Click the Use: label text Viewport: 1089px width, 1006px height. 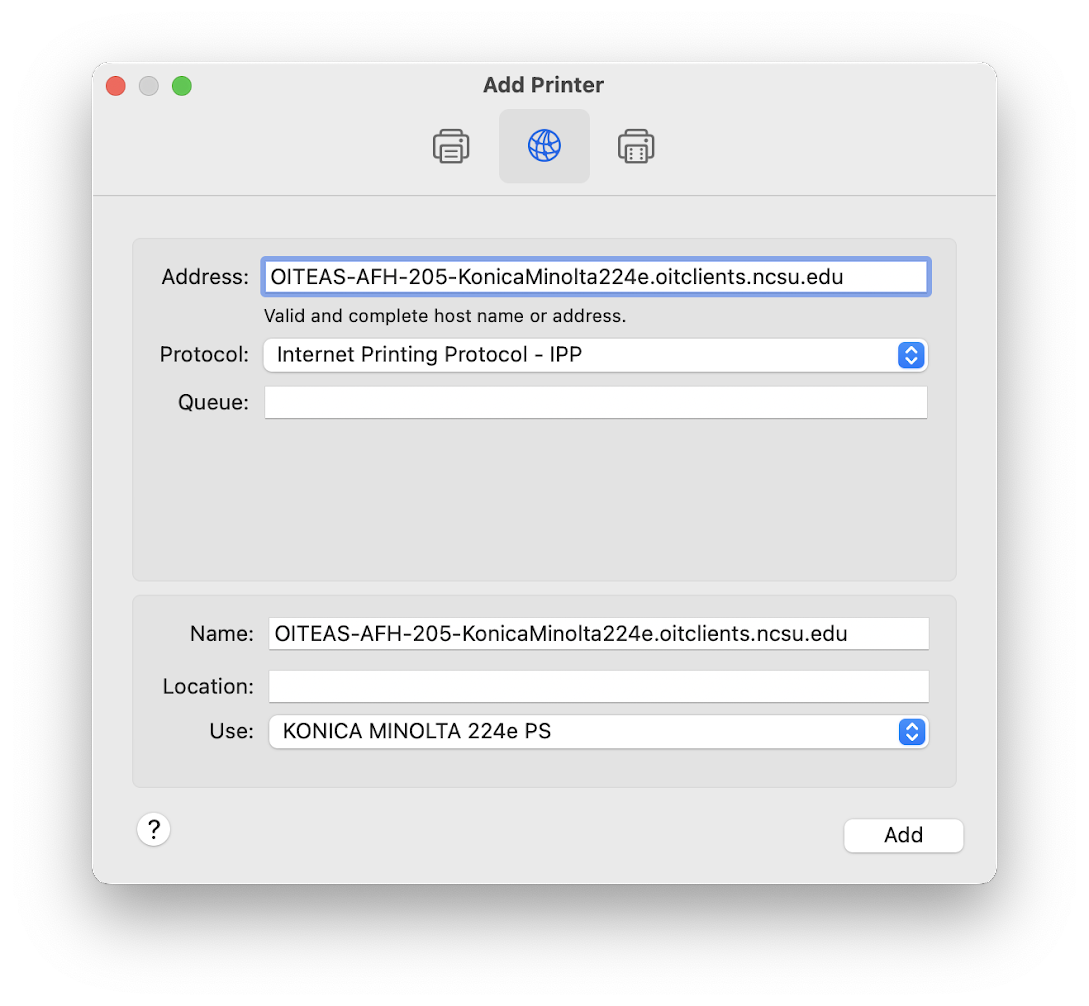pos(231,731)
